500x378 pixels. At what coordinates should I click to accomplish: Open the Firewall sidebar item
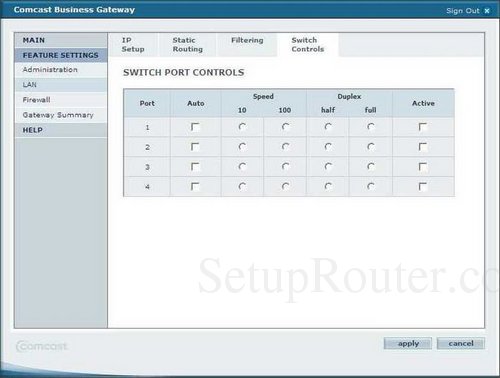[61, 100]
